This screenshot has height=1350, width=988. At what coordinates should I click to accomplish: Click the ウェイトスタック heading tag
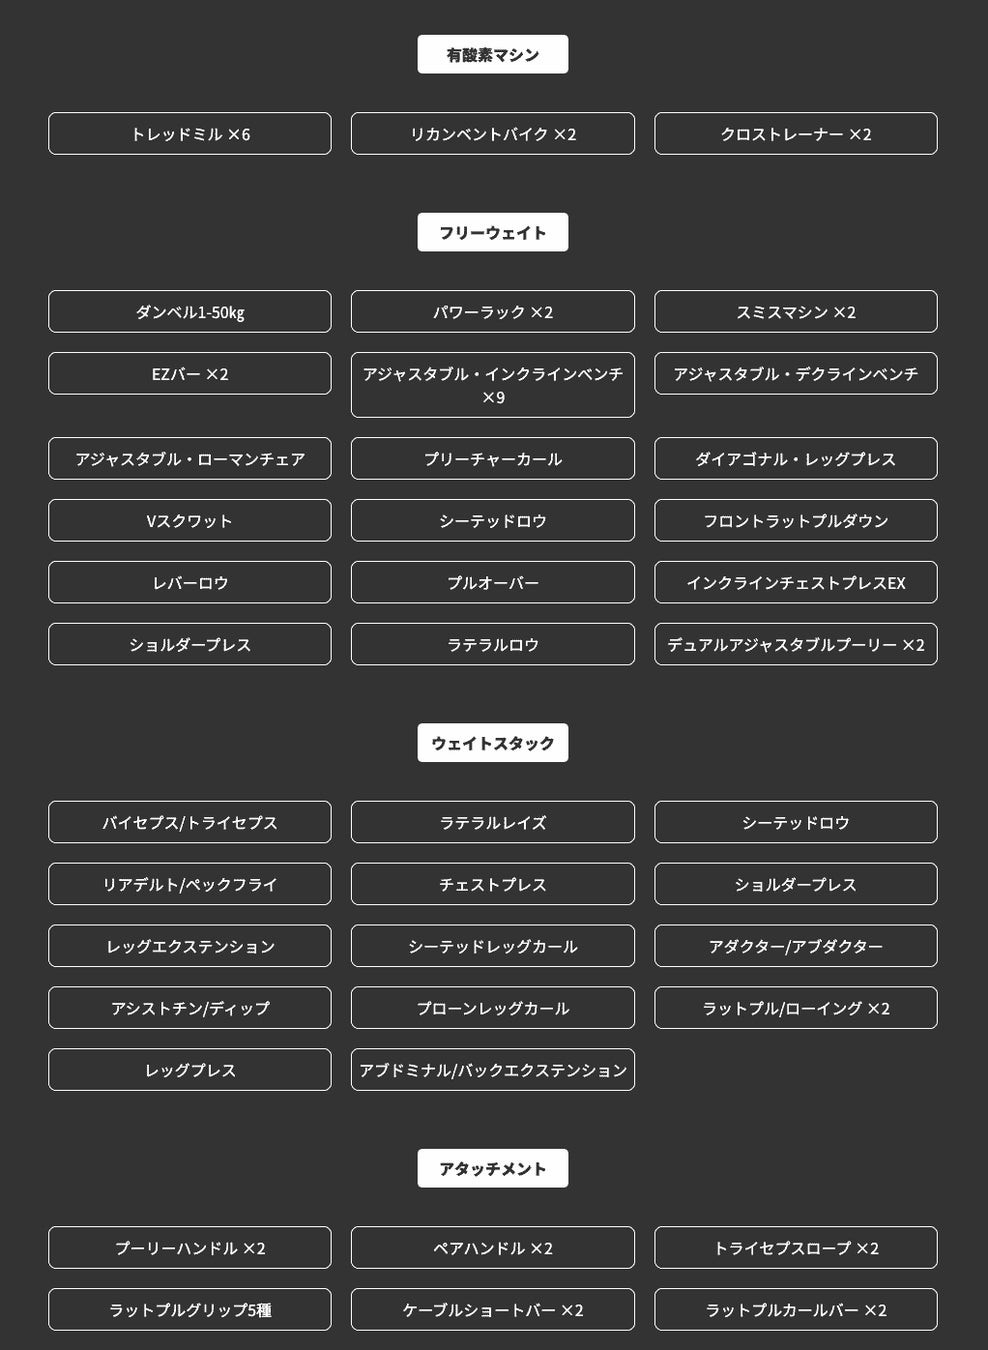(492, 743)
